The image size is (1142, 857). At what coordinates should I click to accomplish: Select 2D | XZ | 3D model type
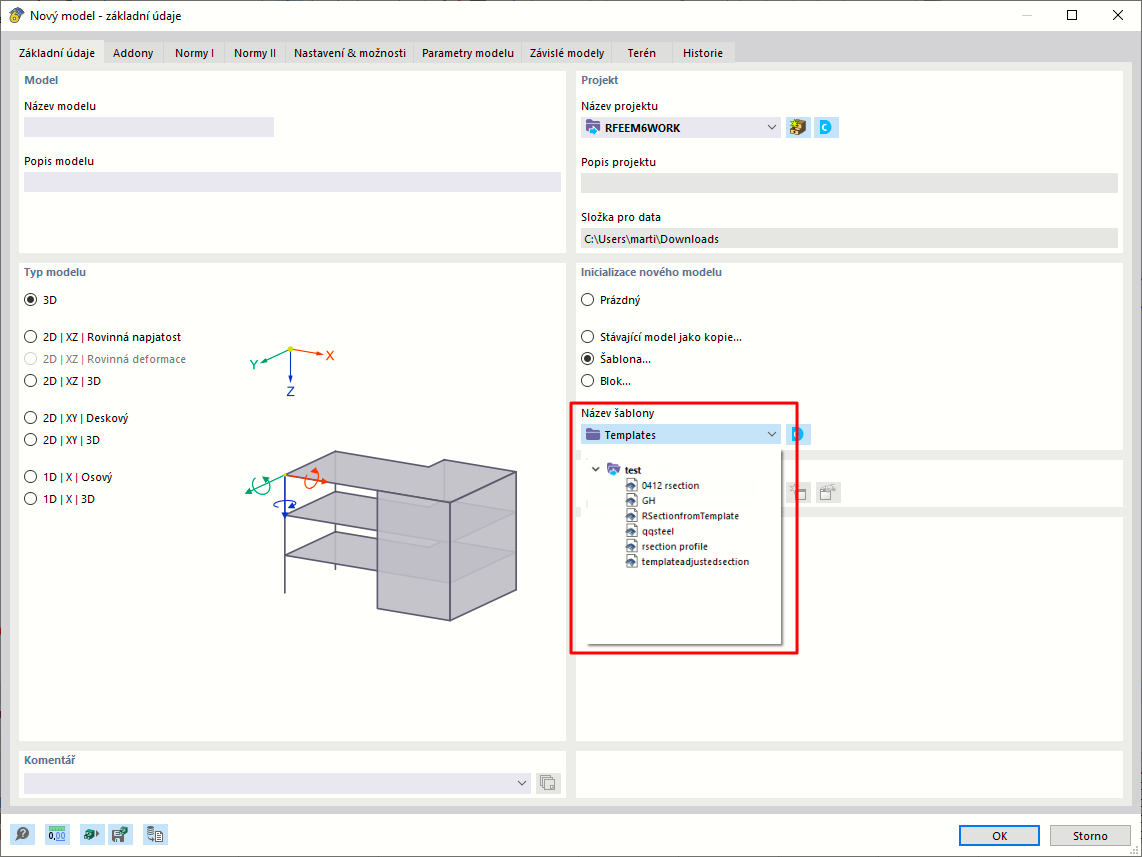31,381
